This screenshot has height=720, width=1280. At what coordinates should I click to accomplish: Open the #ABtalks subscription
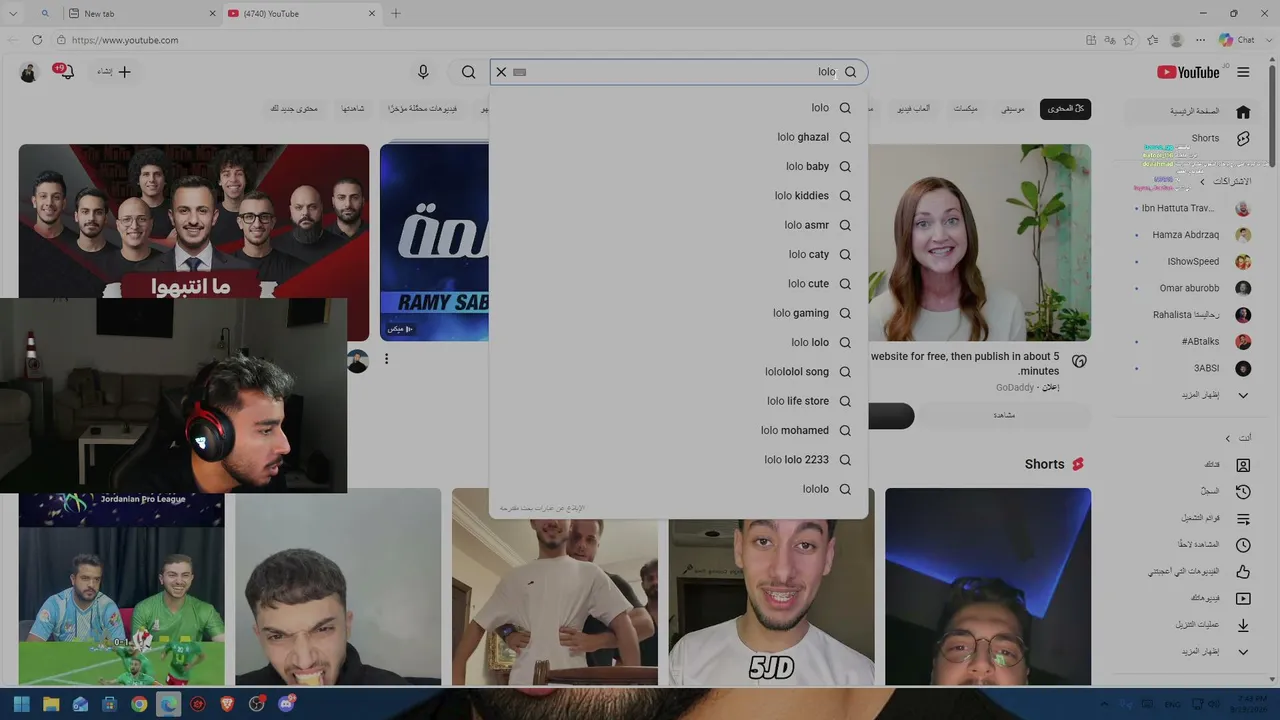point(1193,342)
